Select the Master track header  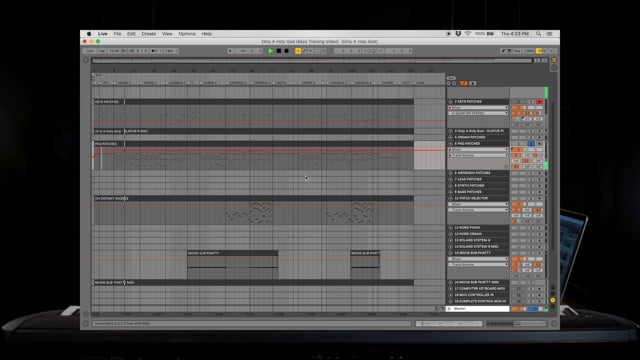(x=478, y=309)
